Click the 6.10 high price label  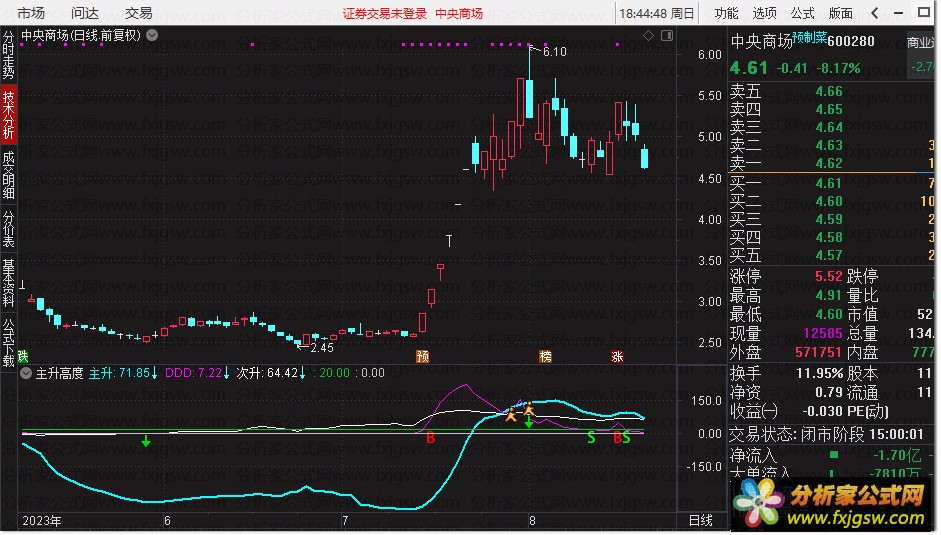point(555,52)
